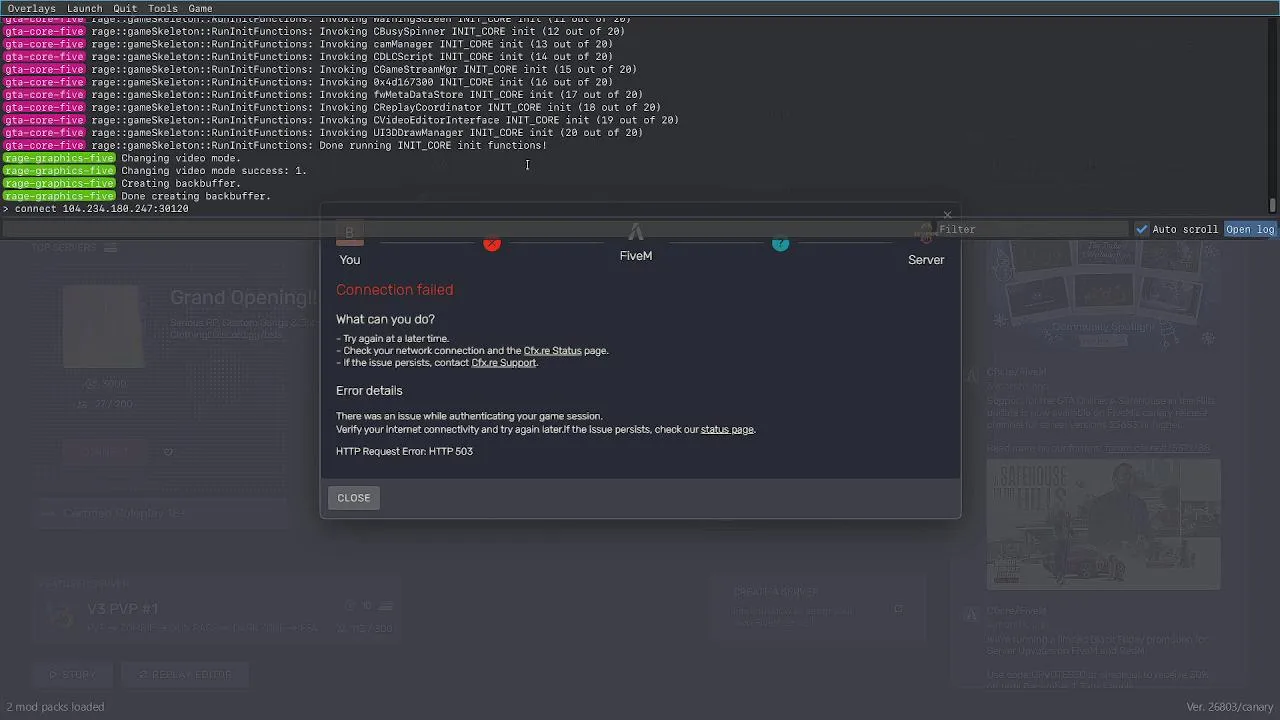Open the Game menu
The image size is (1280, 720).
pos(200,8)
